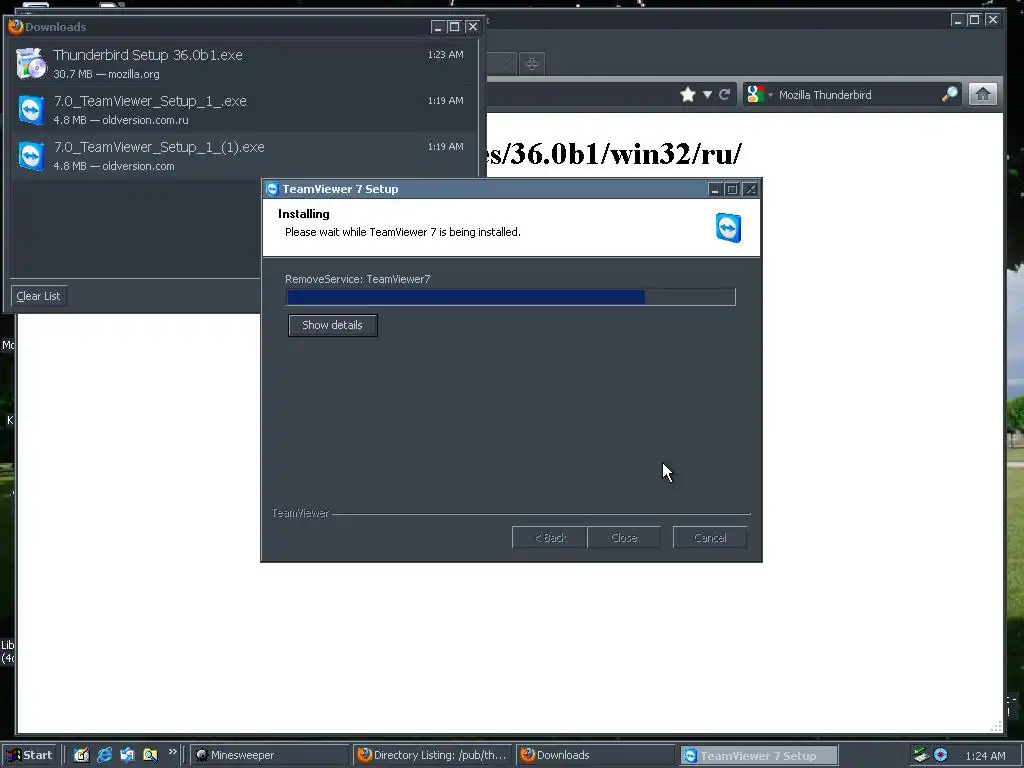
Task: Click the network tray icon
Action: pyautogui.click(x=920, y=755)
